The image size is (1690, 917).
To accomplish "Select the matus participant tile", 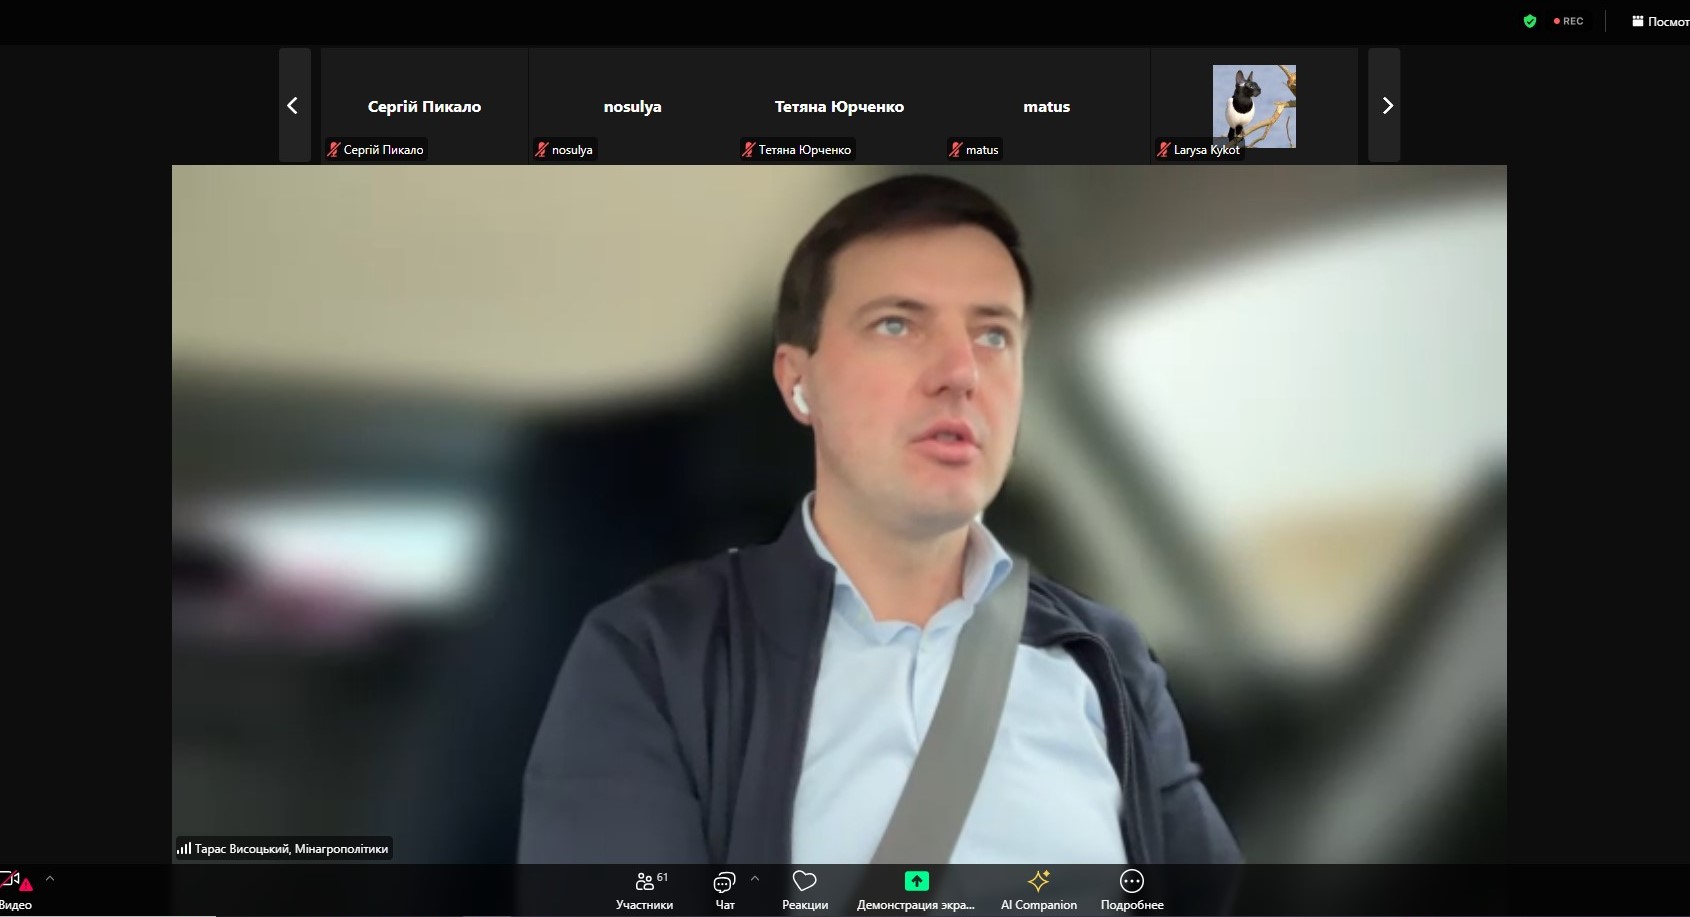I will point(1046,106).
